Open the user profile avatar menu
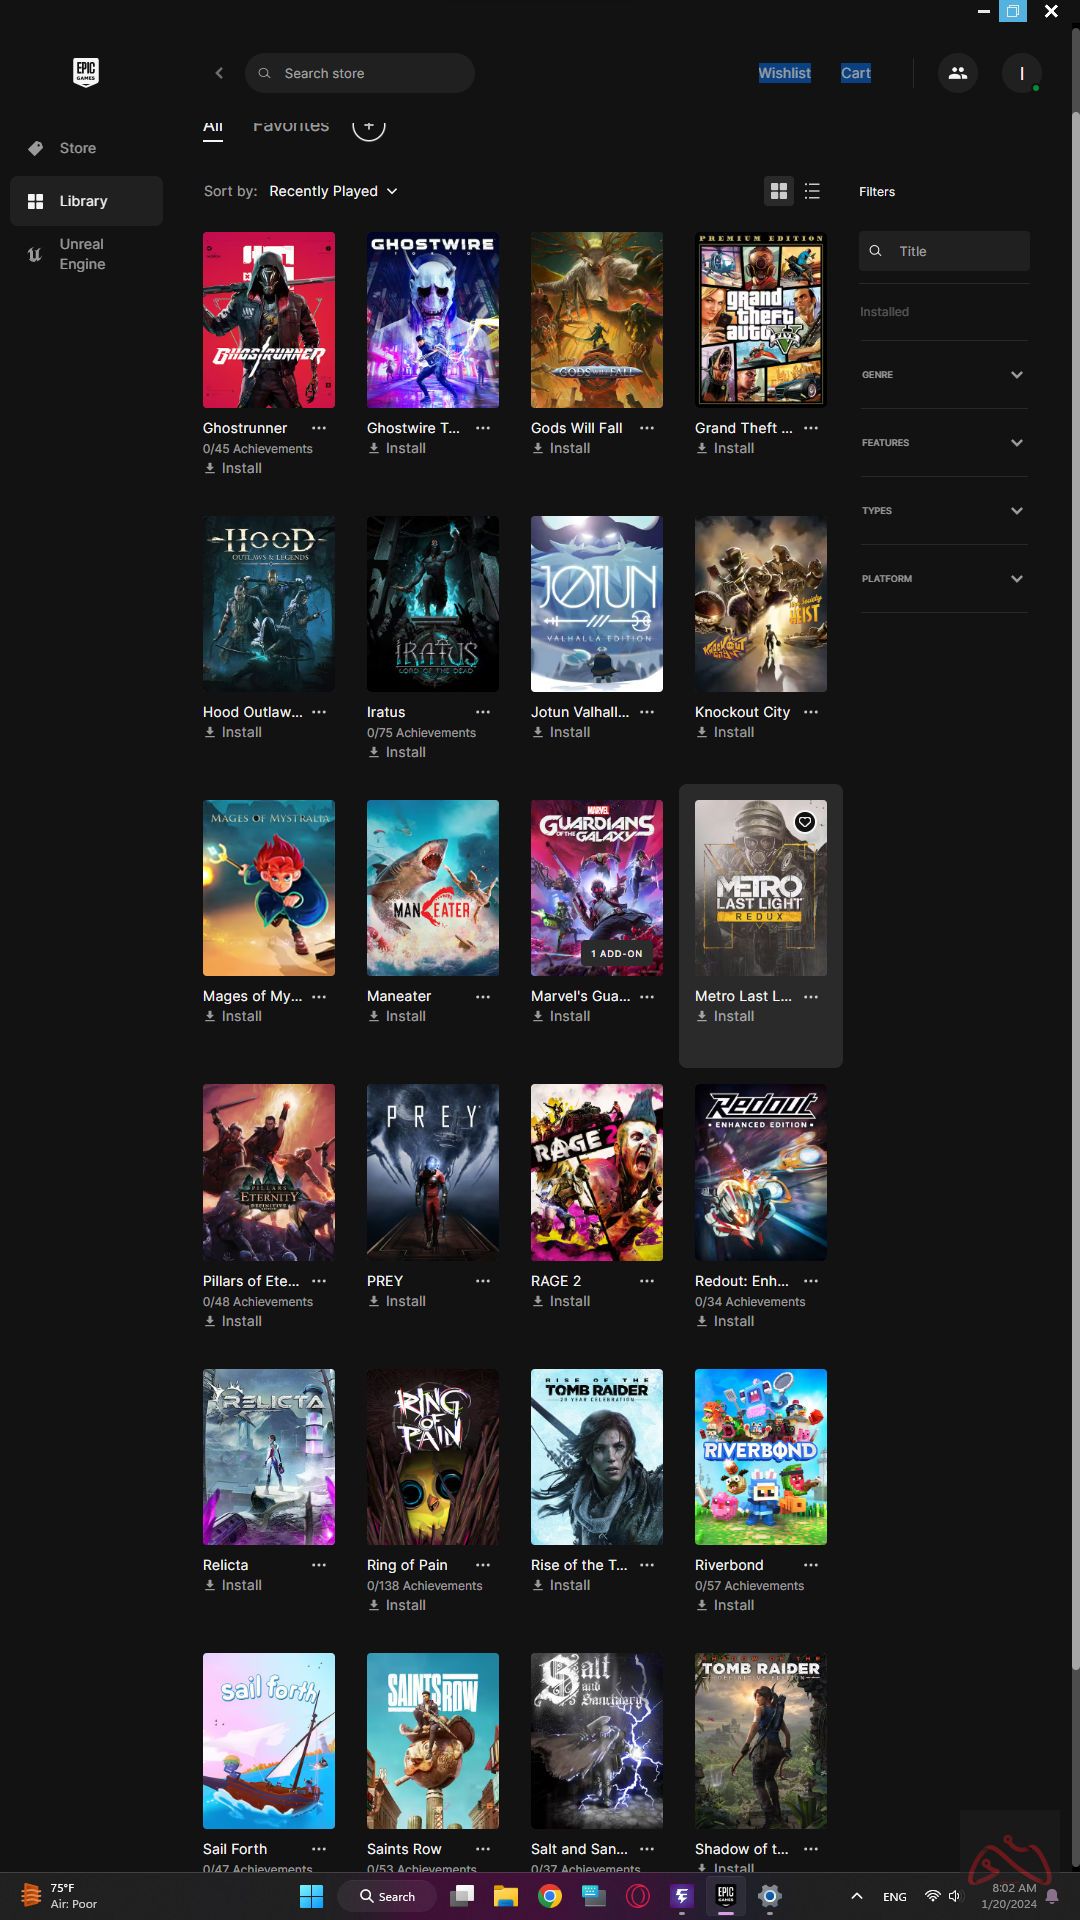Image resolution: width=1080 pixels, height=1920 pixels. (x=1021, y=73)
